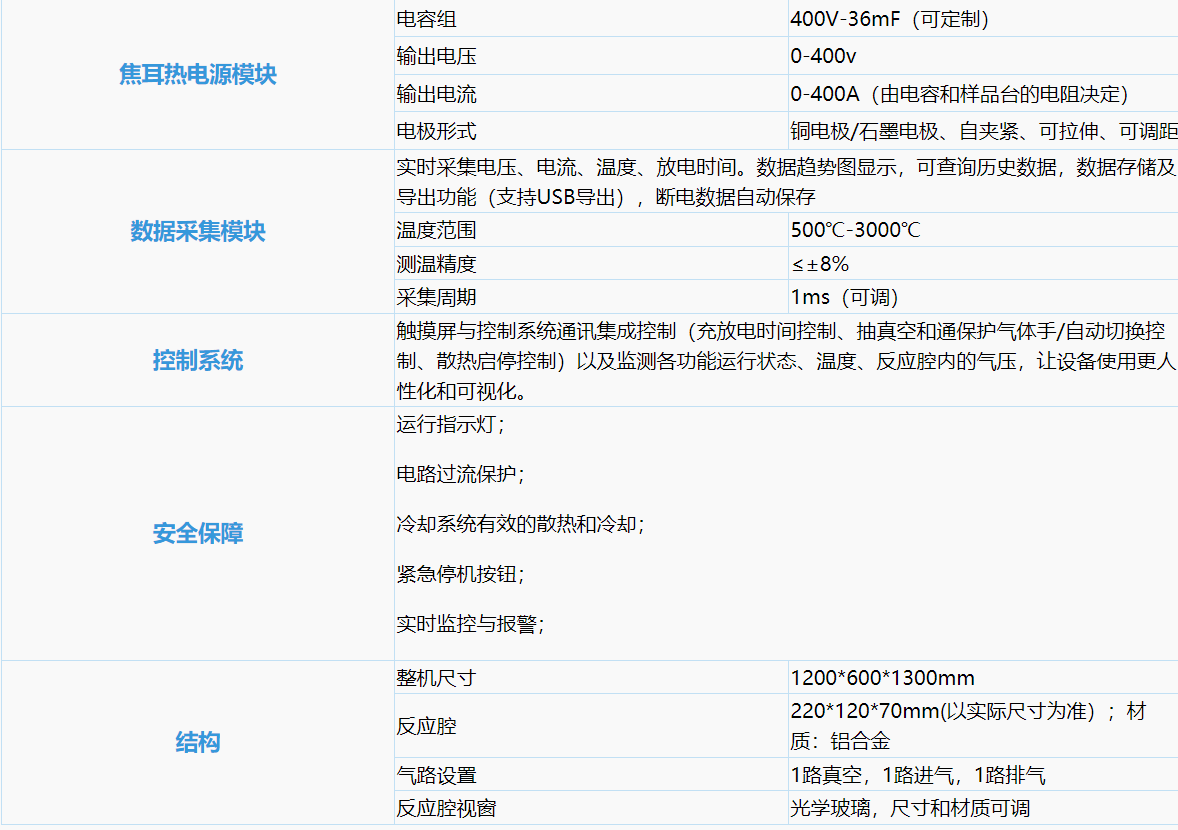
Task: Select the 500℃-3000℃ temperature range value
Action: pos(855,230)
